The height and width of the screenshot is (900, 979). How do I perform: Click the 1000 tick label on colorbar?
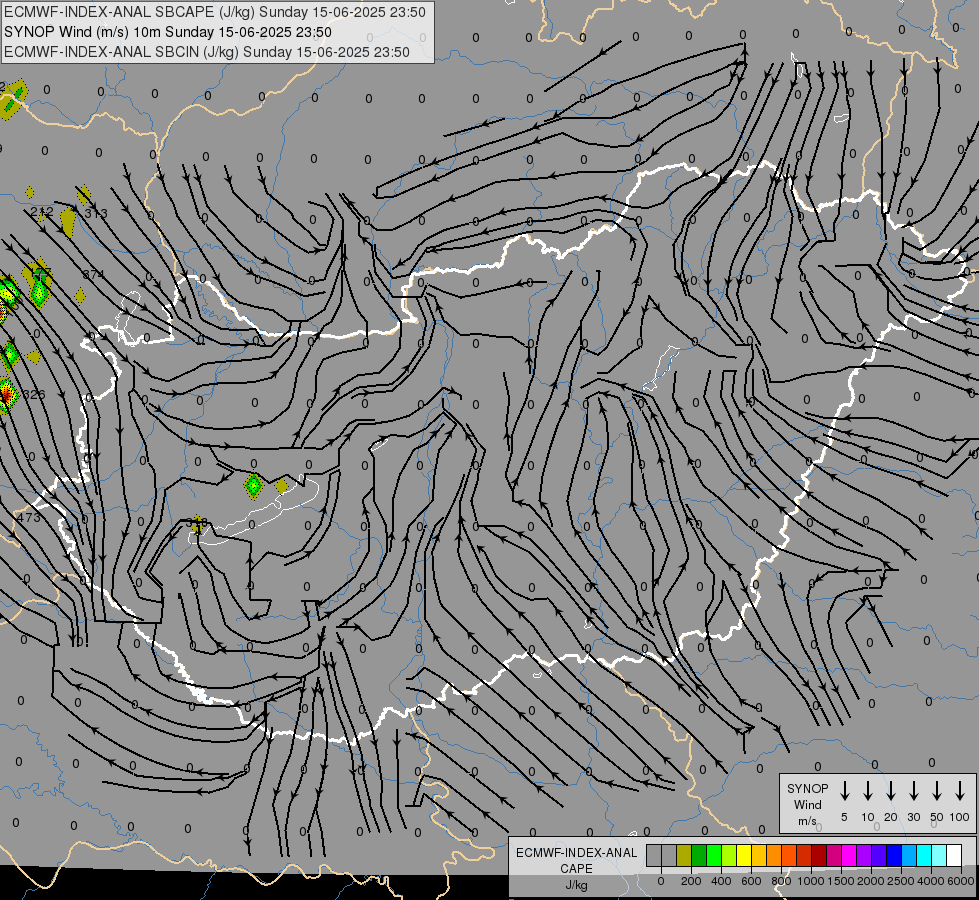(811, 881)
